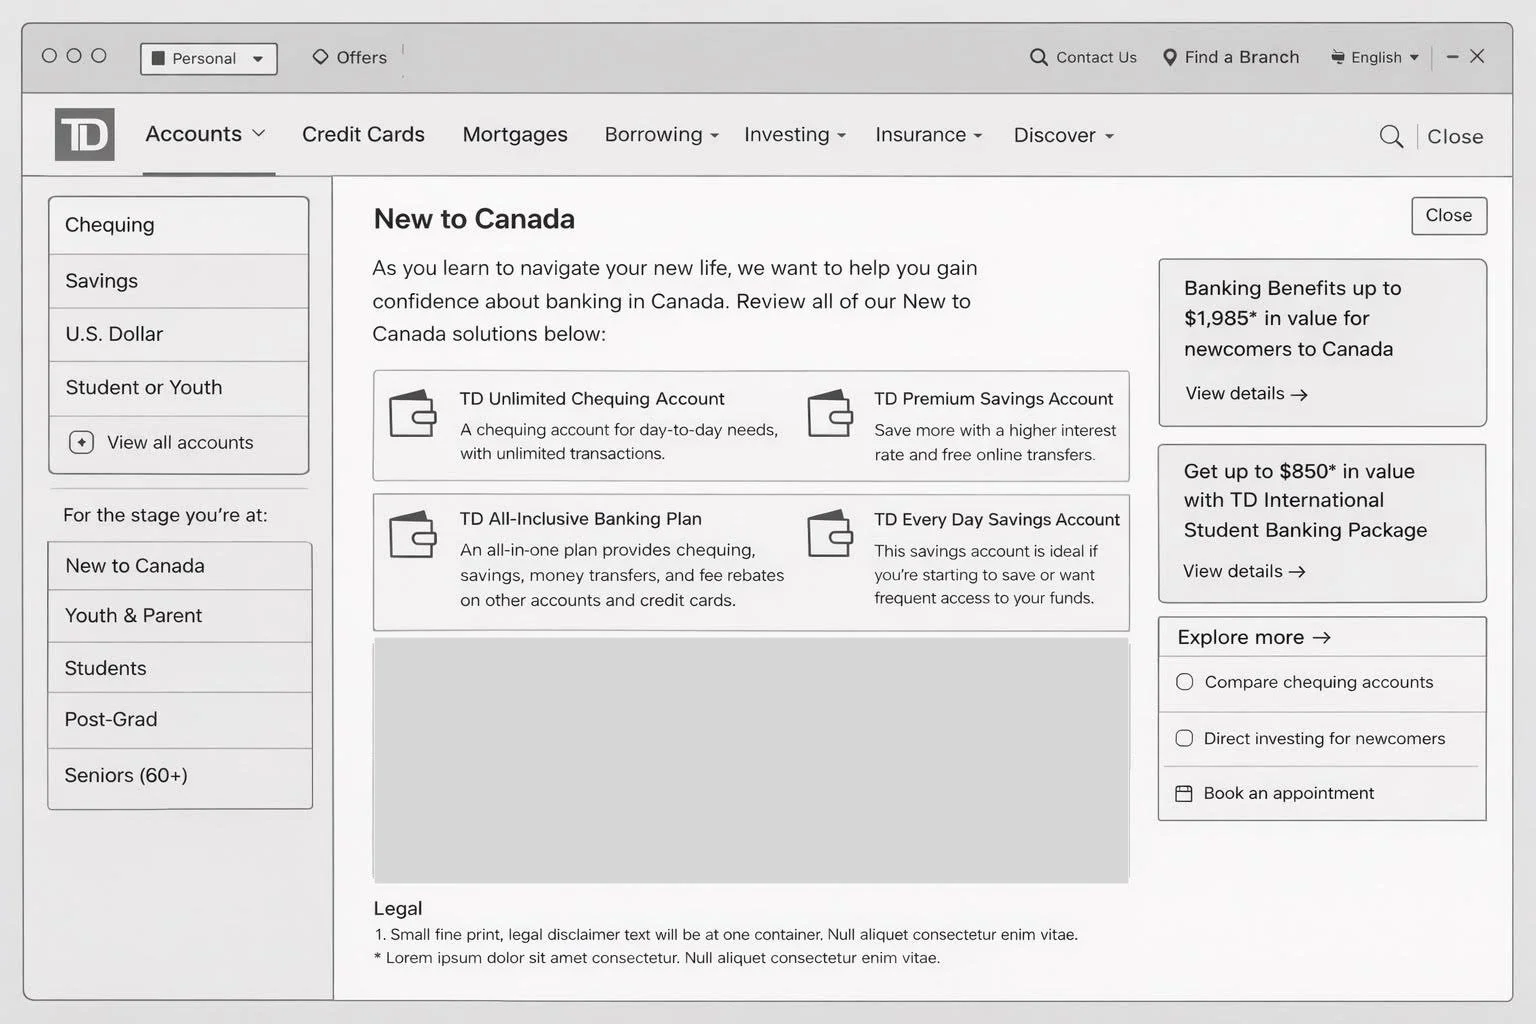Choose the Seniors (60+) stage

click(x=180, y=777)
